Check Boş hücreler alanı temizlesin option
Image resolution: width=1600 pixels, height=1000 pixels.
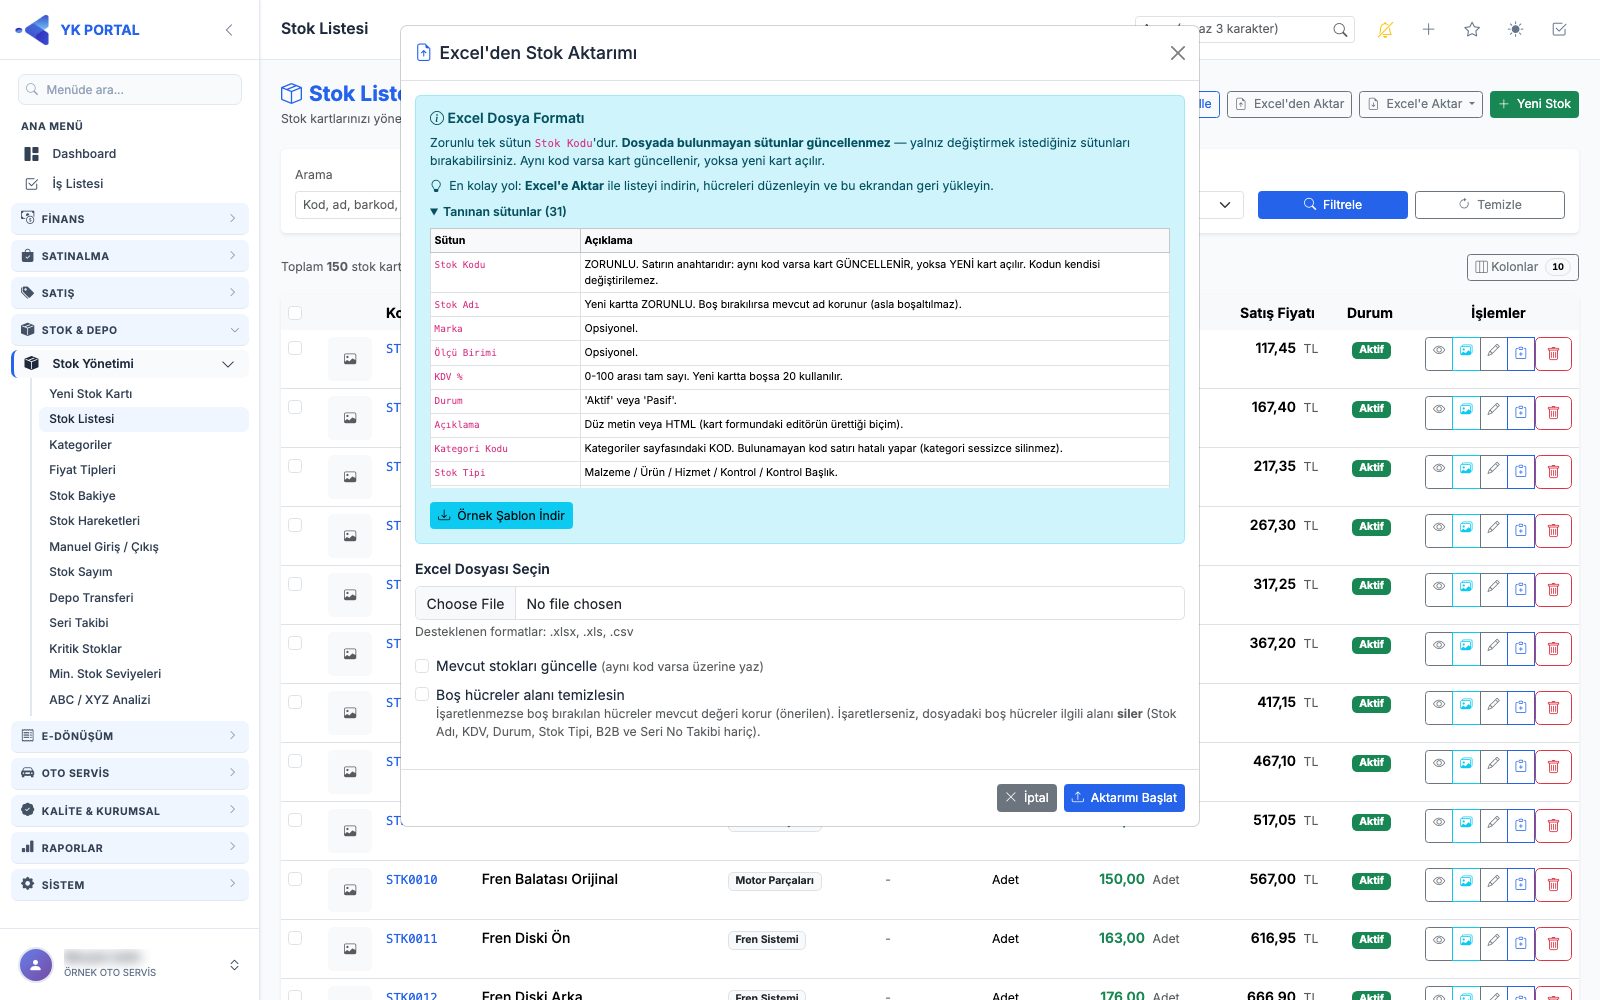[x=422, y=694]
